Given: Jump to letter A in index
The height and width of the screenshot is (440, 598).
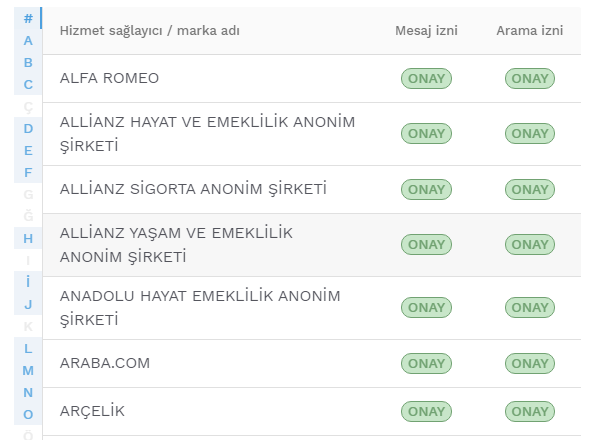Looking at the screenshot, I should pyautogui.click(x=28, y=40).
